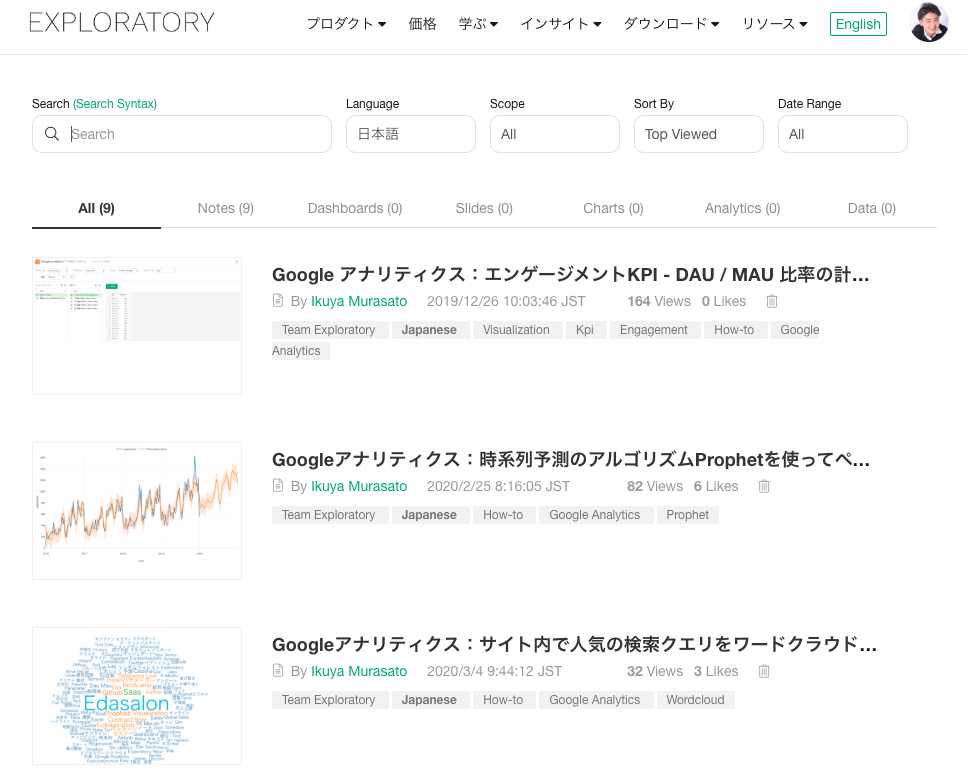Viewport: 977px width, 774px height.
Task: Focus the Search input field
Action: click(x=182, y=134)
